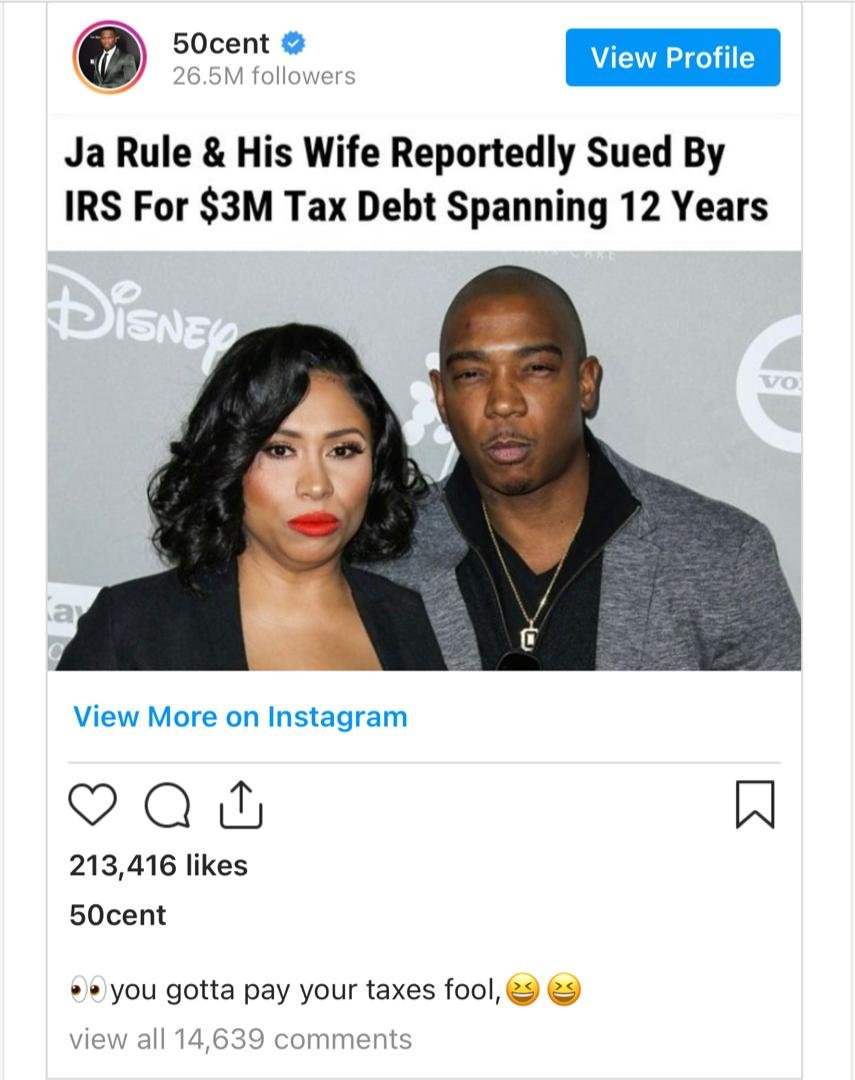855x1080 pixels.
Task: Open the Ja Rule post photo
Action: (x=424, y=460)
